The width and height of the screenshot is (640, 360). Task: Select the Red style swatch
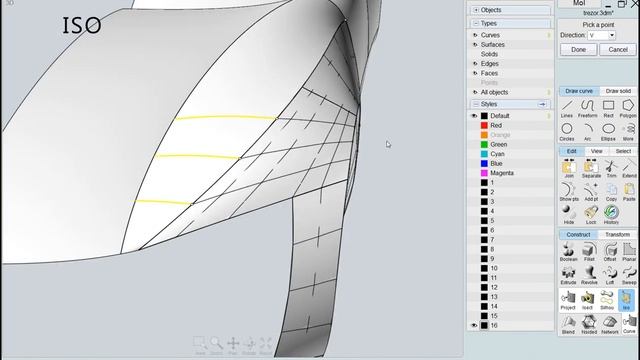tap(484, 125)
